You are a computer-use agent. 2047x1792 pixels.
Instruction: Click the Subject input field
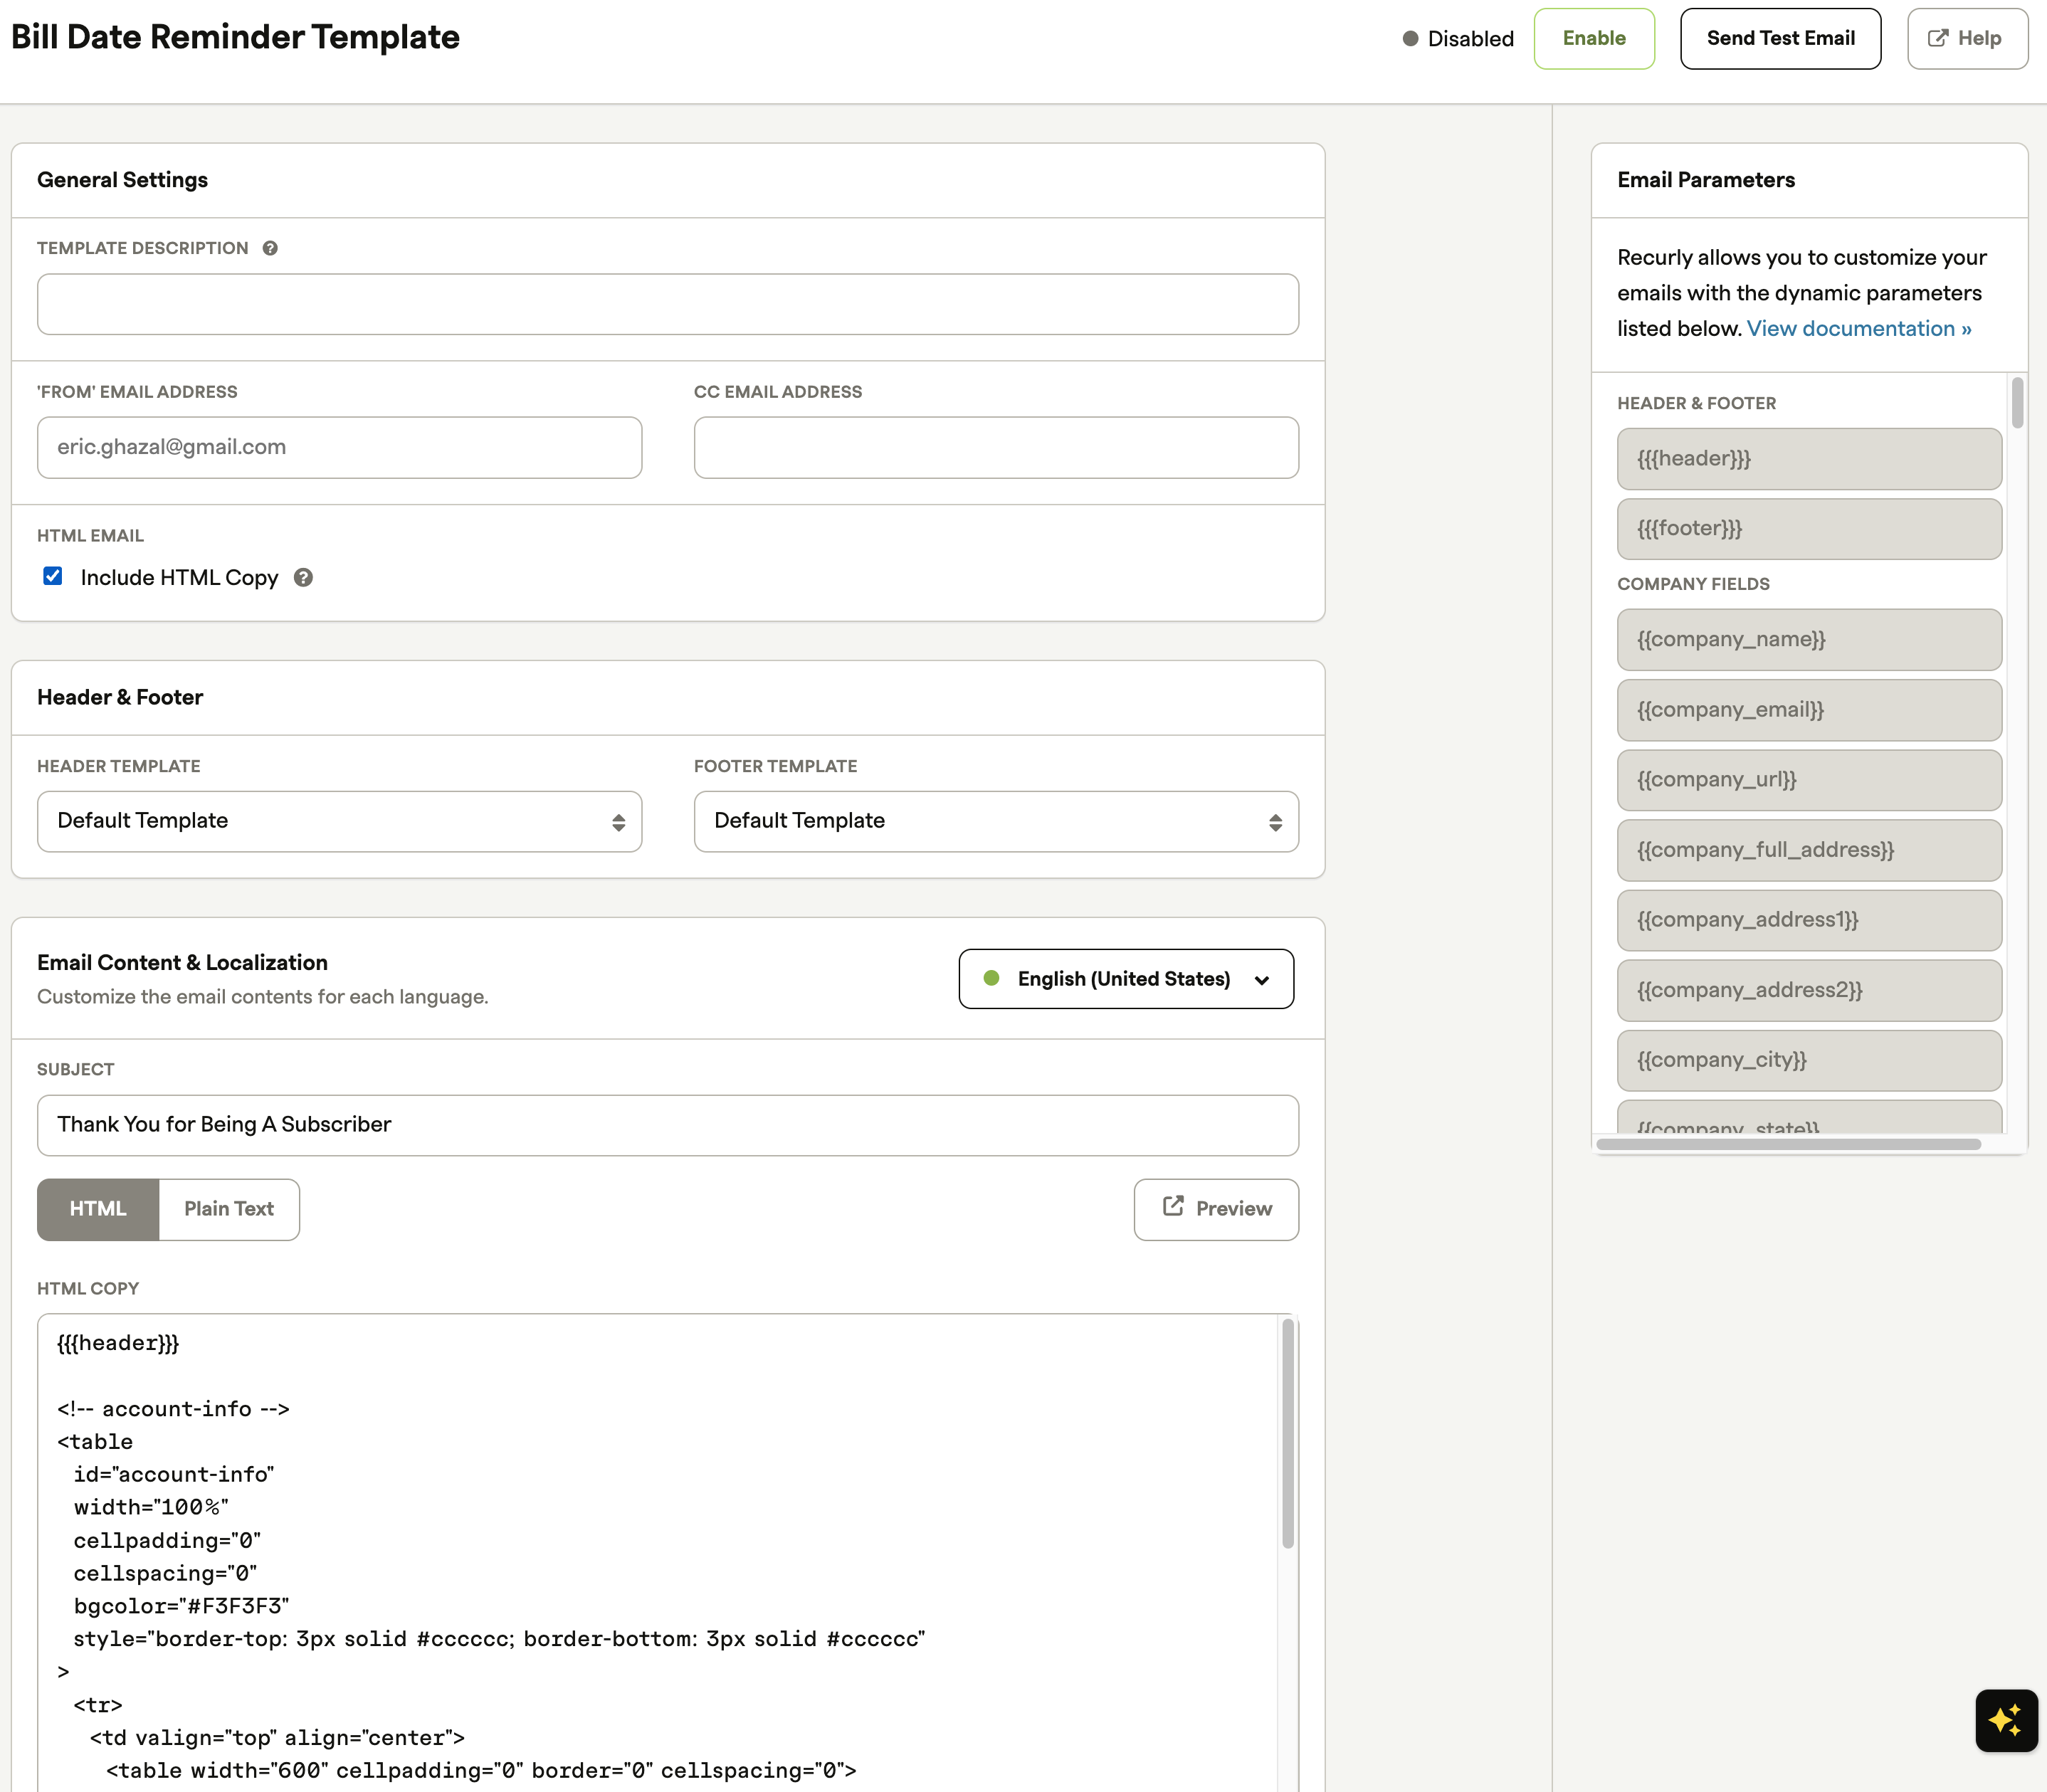click(x=667, y=1125)
